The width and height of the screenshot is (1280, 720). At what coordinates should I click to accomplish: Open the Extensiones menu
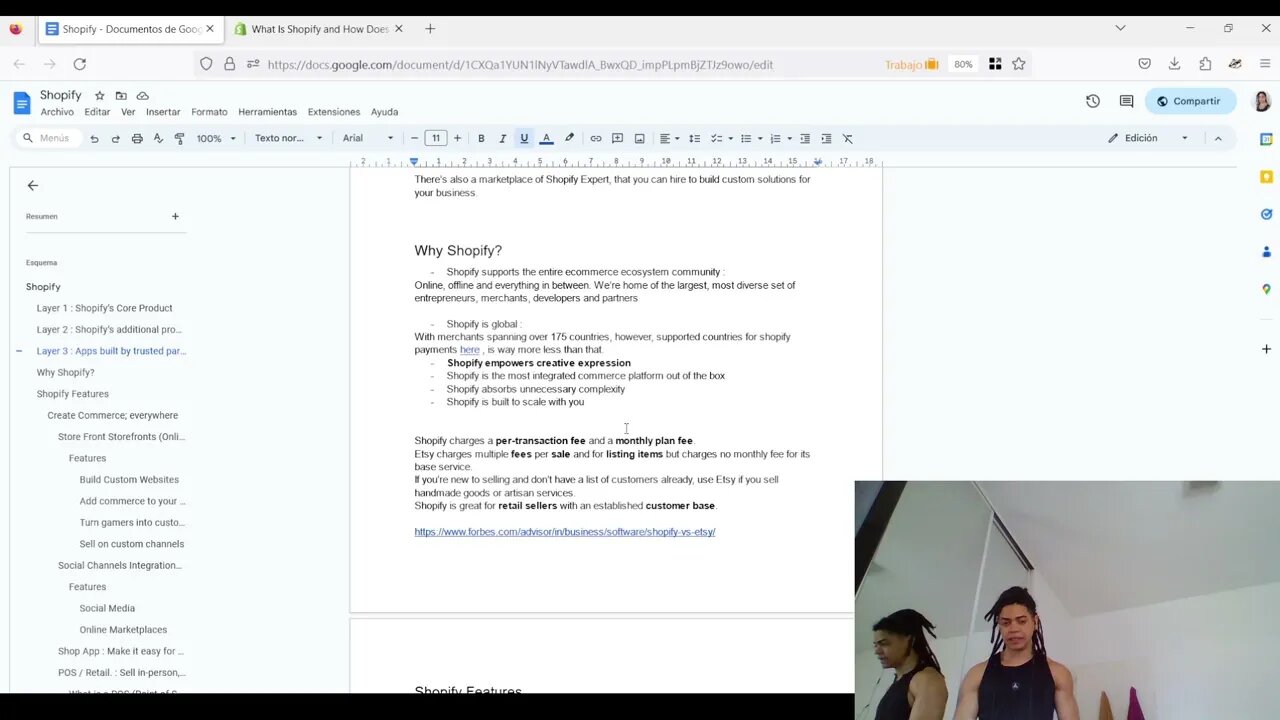pos(334,112)
